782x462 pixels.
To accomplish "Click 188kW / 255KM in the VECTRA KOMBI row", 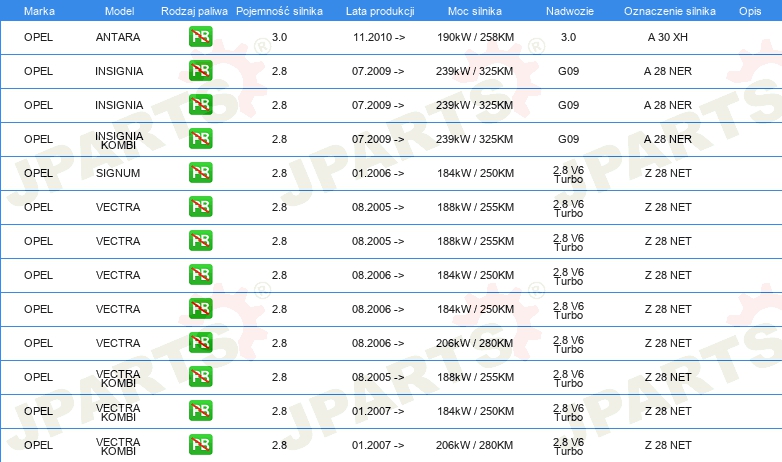I will point(475,377).
